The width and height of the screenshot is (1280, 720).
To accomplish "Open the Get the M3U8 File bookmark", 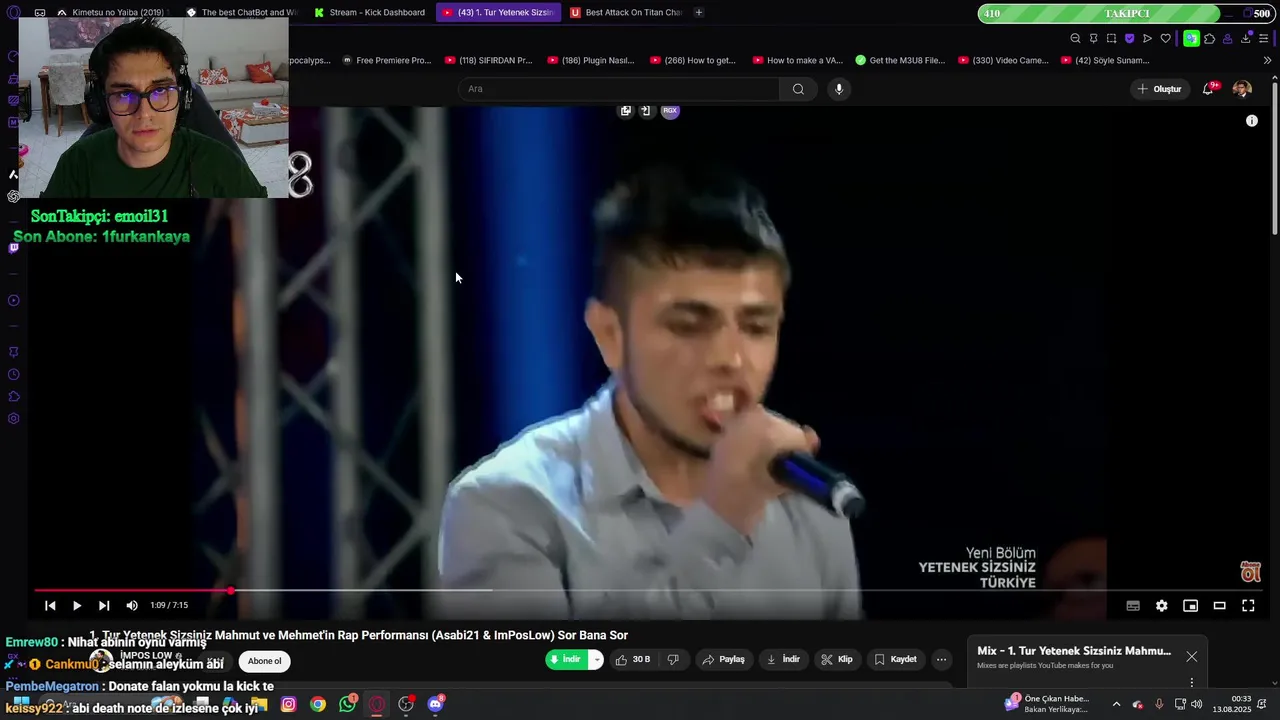I will coord(900,60).
